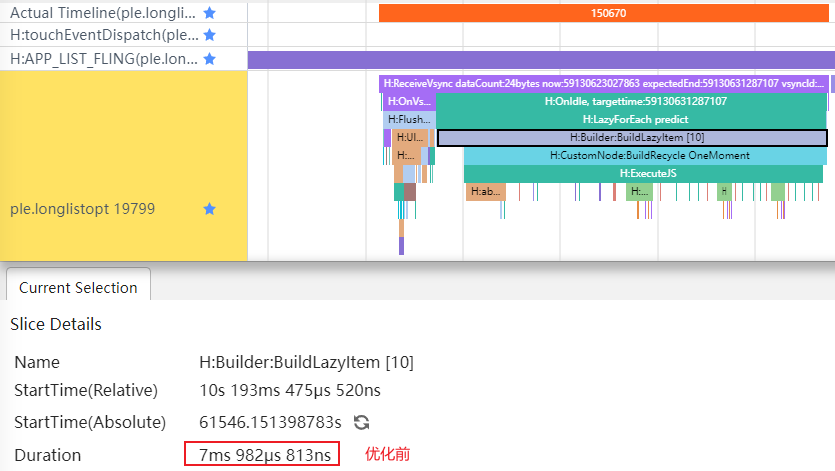Favorite the H:touchEventDispatch row with its star
835x471 pixels.
click(x=209, y=35)
